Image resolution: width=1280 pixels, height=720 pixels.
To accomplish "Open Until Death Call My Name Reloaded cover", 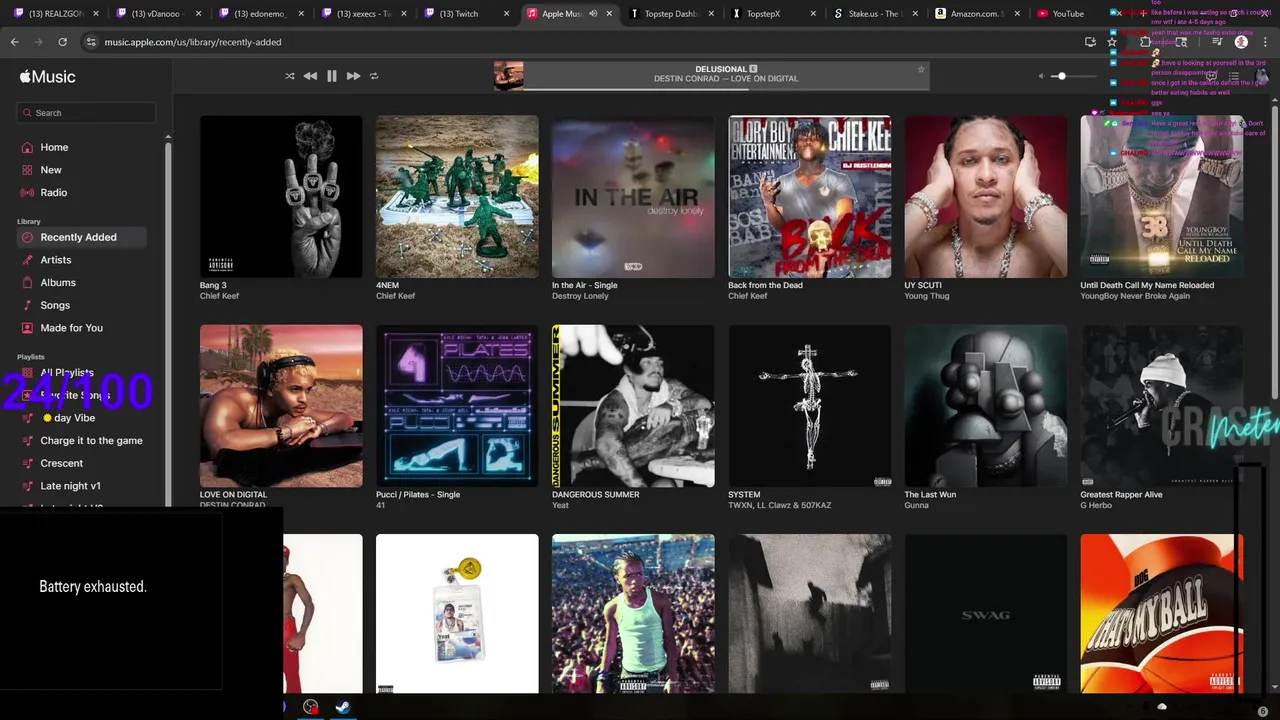I will (x=1161, y=197).
